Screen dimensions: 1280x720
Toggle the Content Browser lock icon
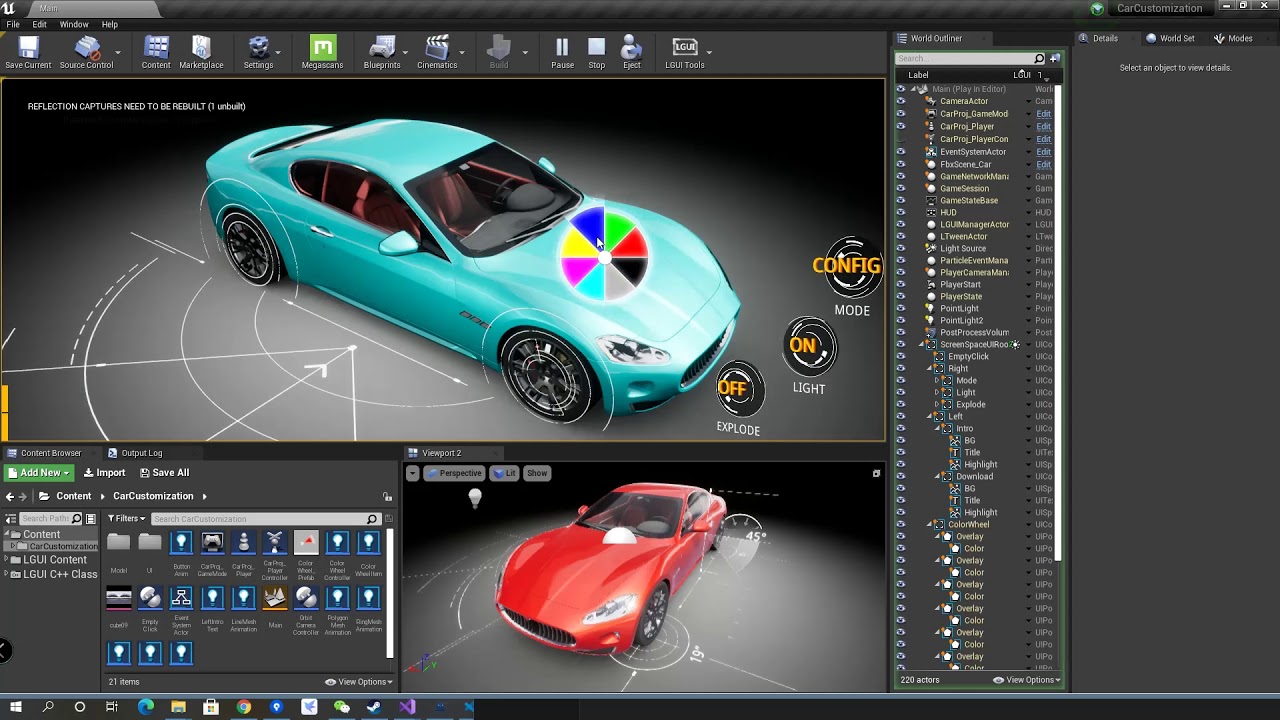click(x=387, y=496)
